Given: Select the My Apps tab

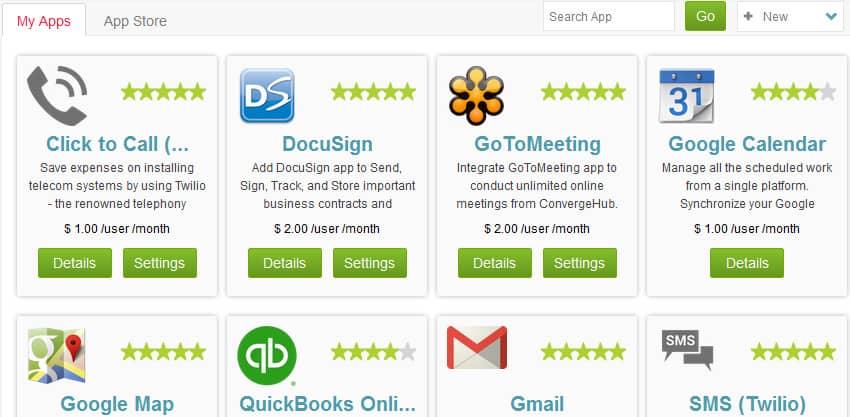Looking at the screenshot, I should point(44,21).
